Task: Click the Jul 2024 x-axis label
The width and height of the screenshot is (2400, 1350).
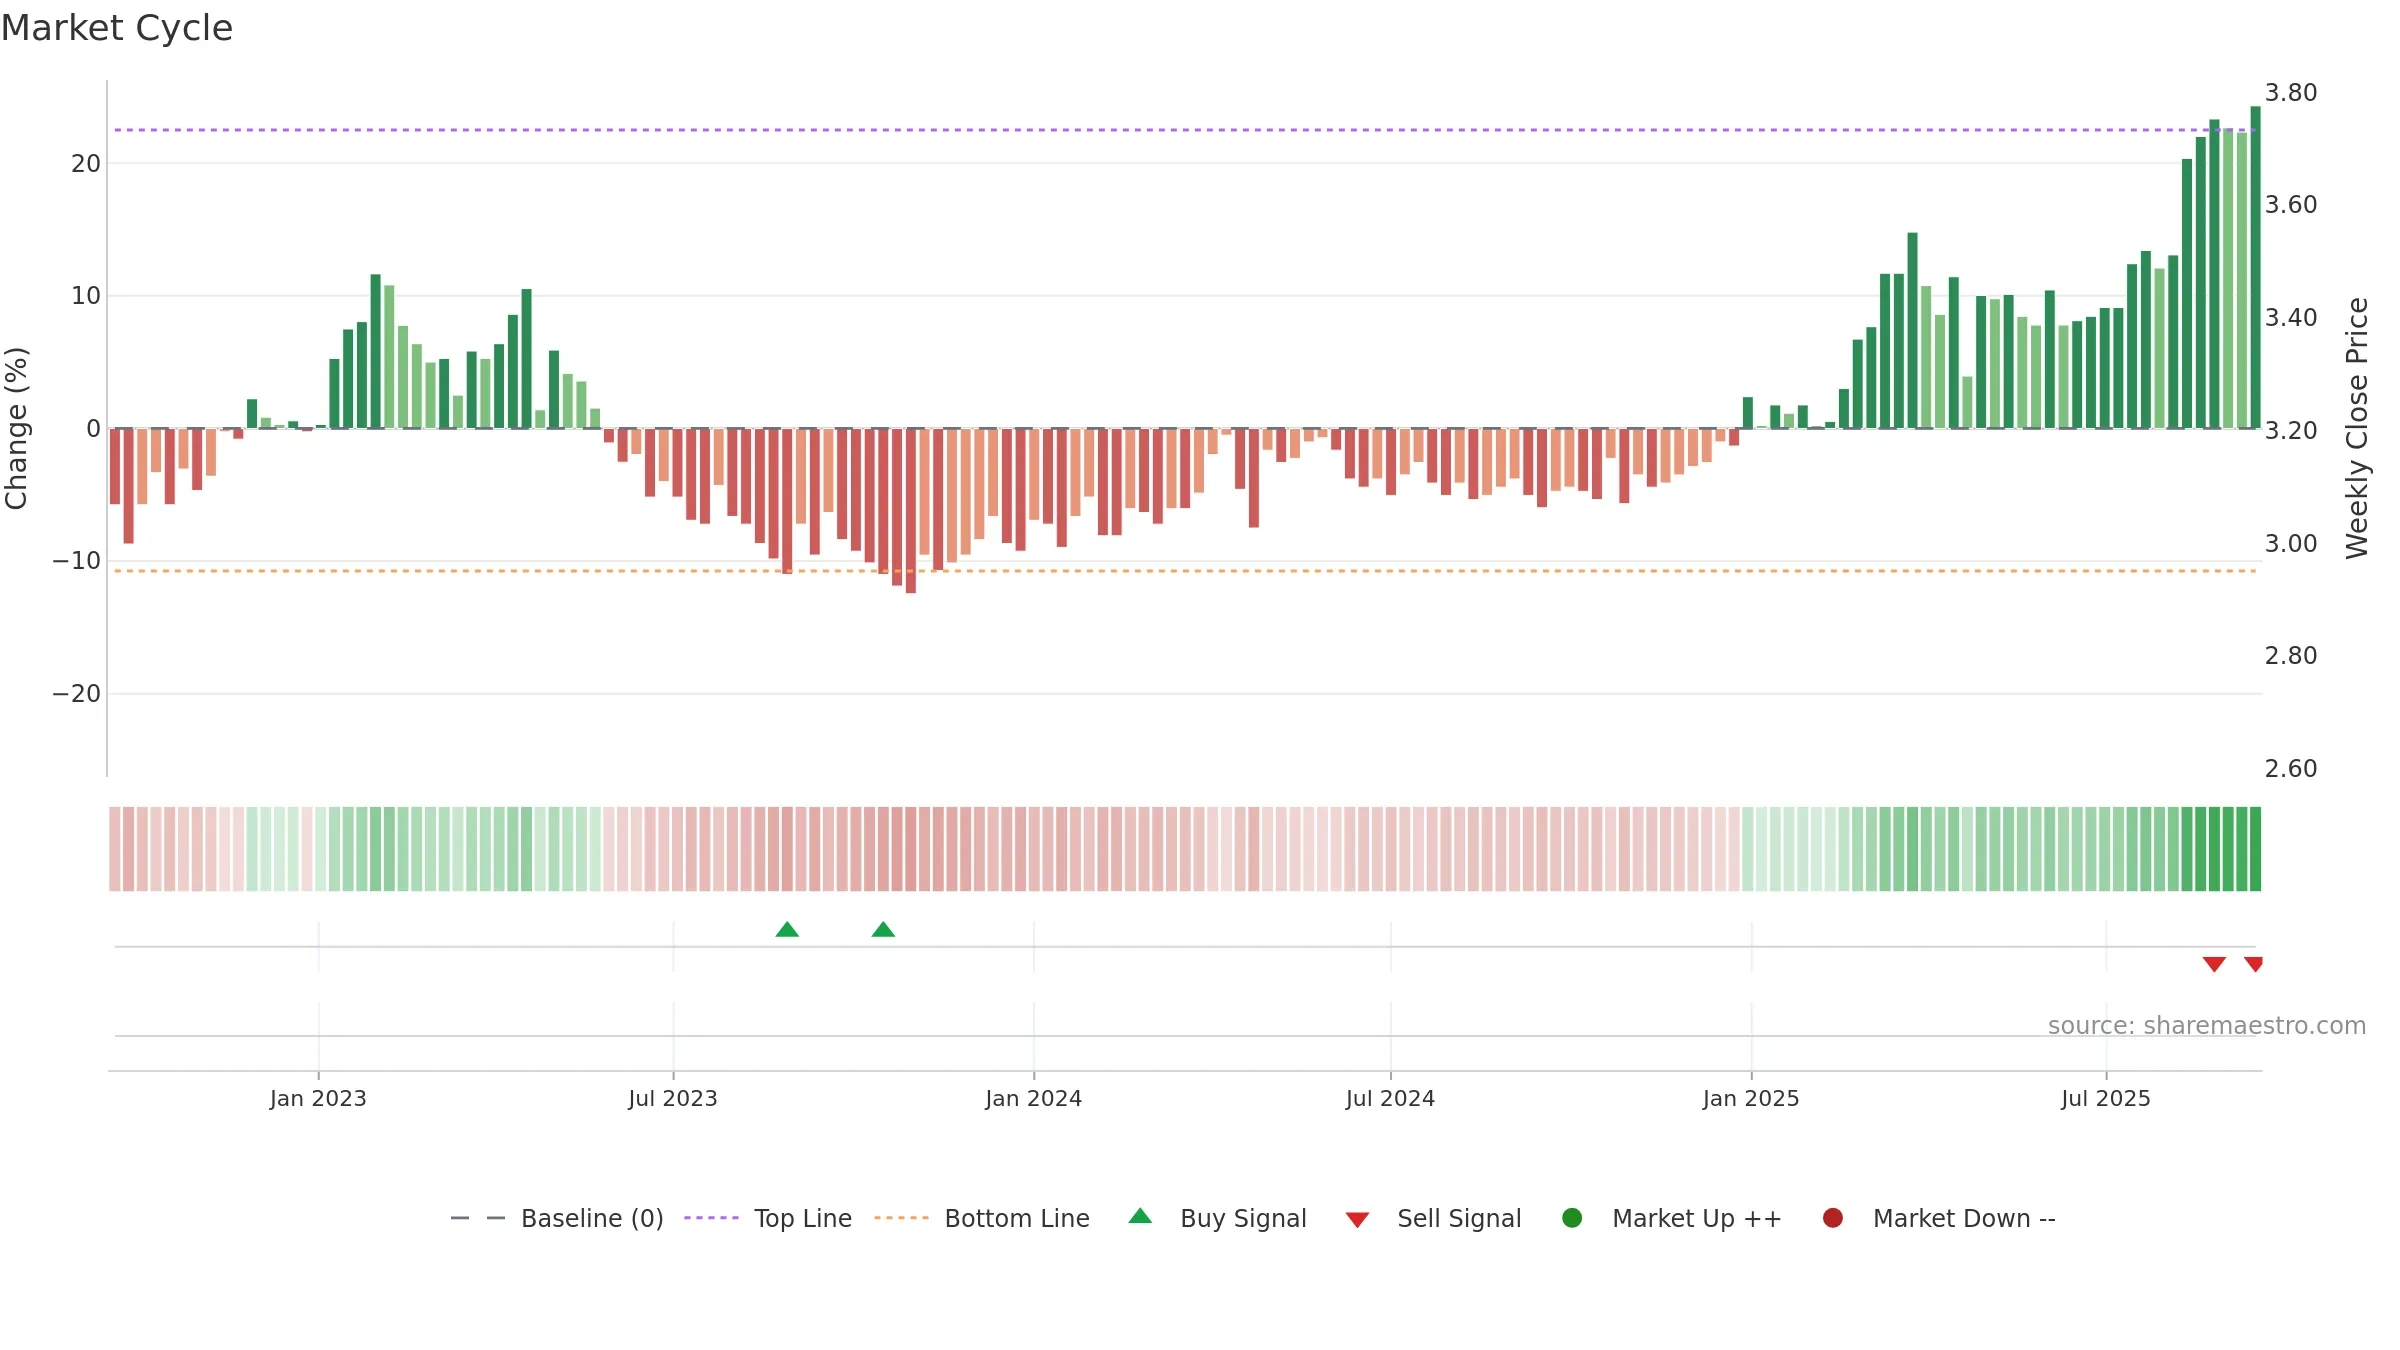Action: tap(1390, 1099)
